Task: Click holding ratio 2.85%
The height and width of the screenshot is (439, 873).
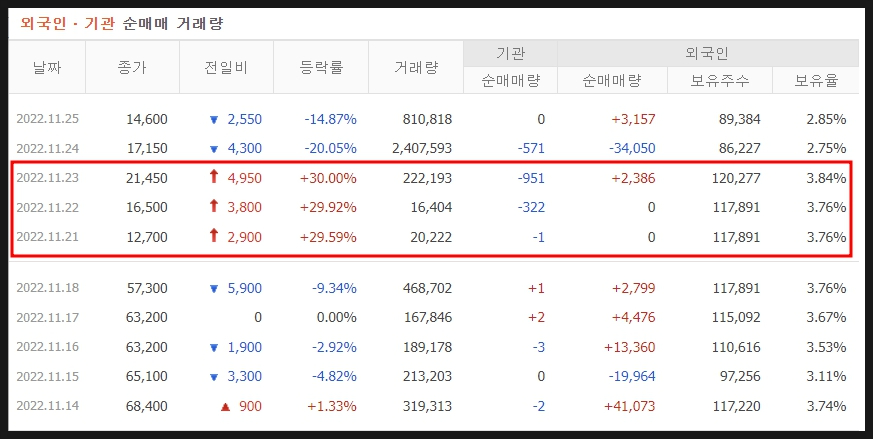Action: [829, 119]
